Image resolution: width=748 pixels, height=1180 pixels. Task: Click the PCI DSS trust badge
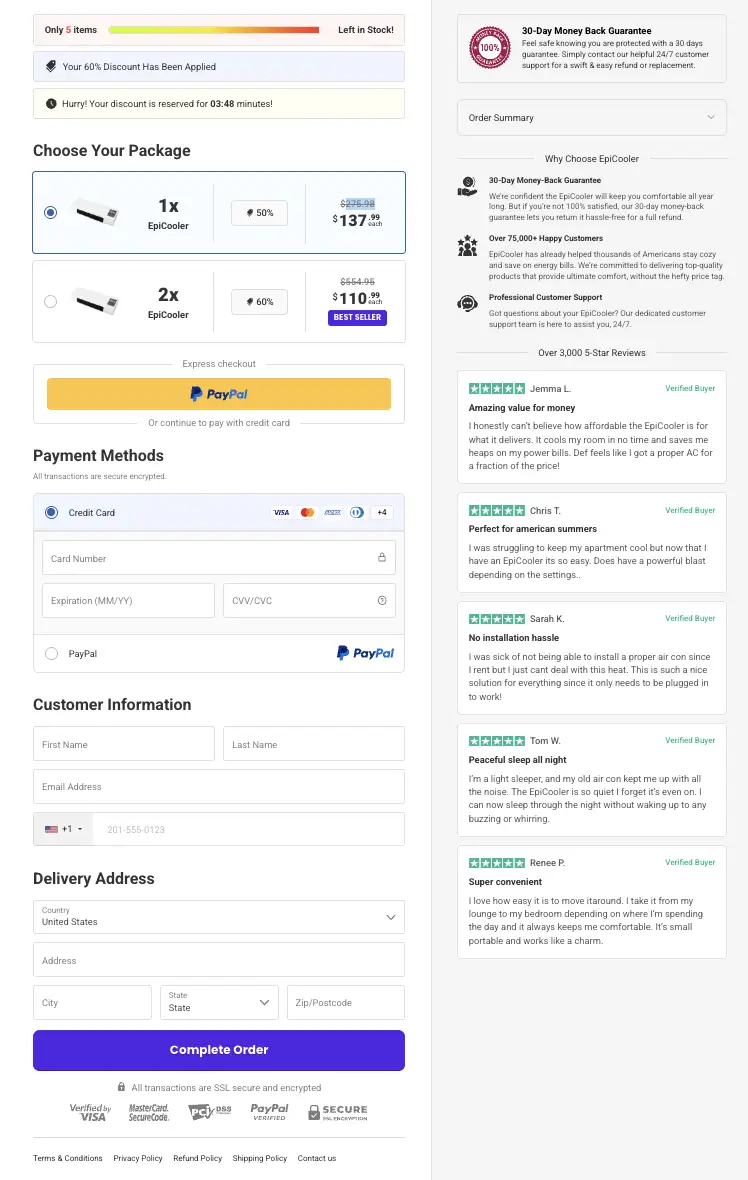click(210, 1112)
